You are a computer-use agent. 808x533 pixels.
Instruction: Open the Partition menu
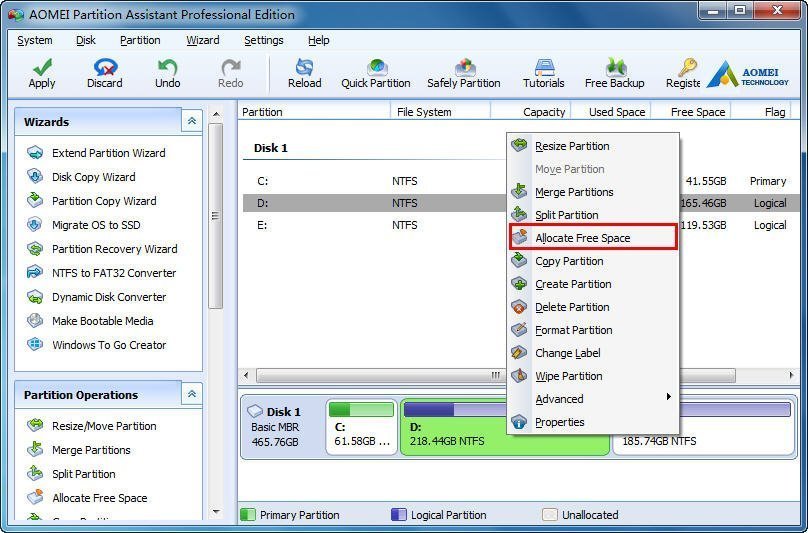[140, 40]
